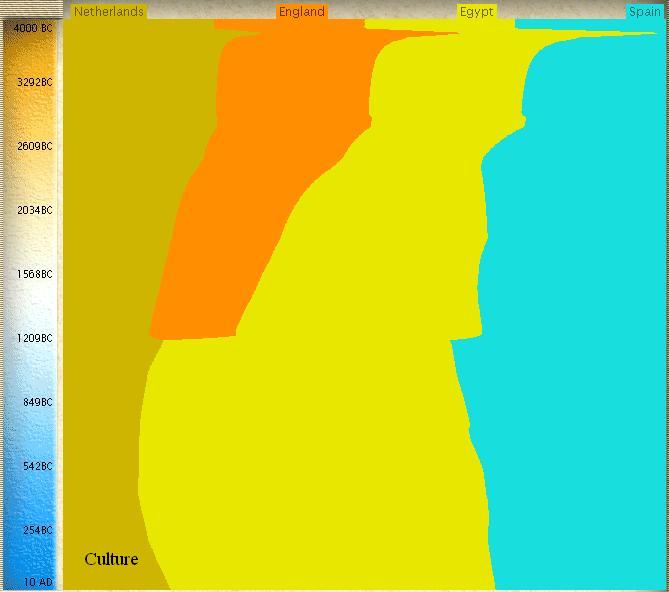The height and width of the screenshot is (592, 669).
Task: Click the Egypt legend label
Action: pyautogui.click(x=477, y=12)
